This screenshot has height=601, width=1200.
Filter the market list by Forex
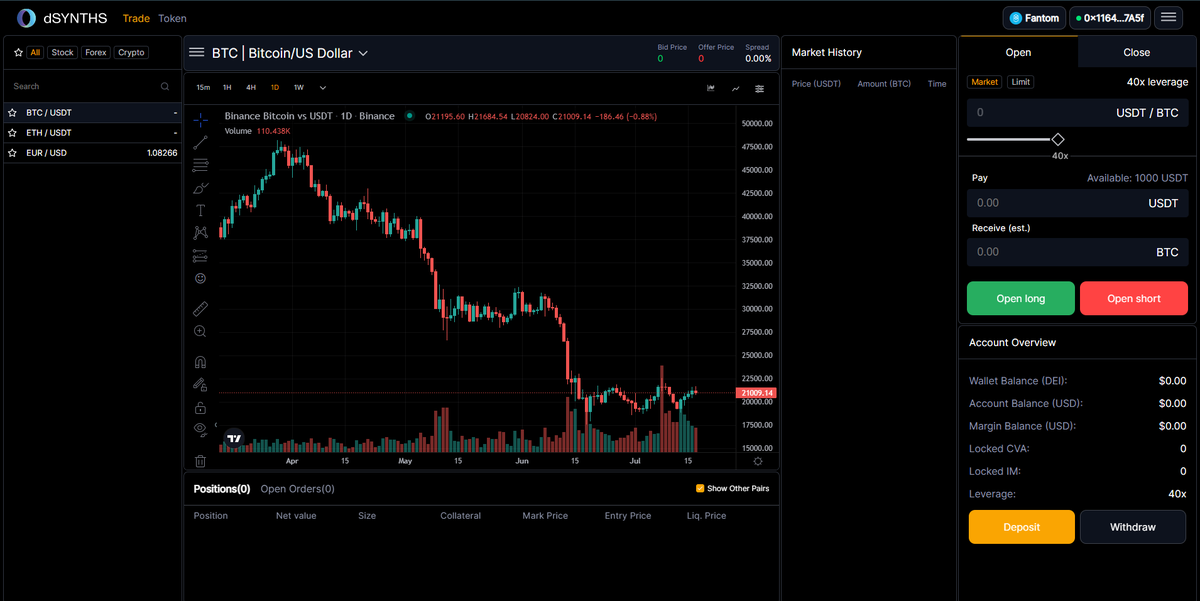[96, 52]
